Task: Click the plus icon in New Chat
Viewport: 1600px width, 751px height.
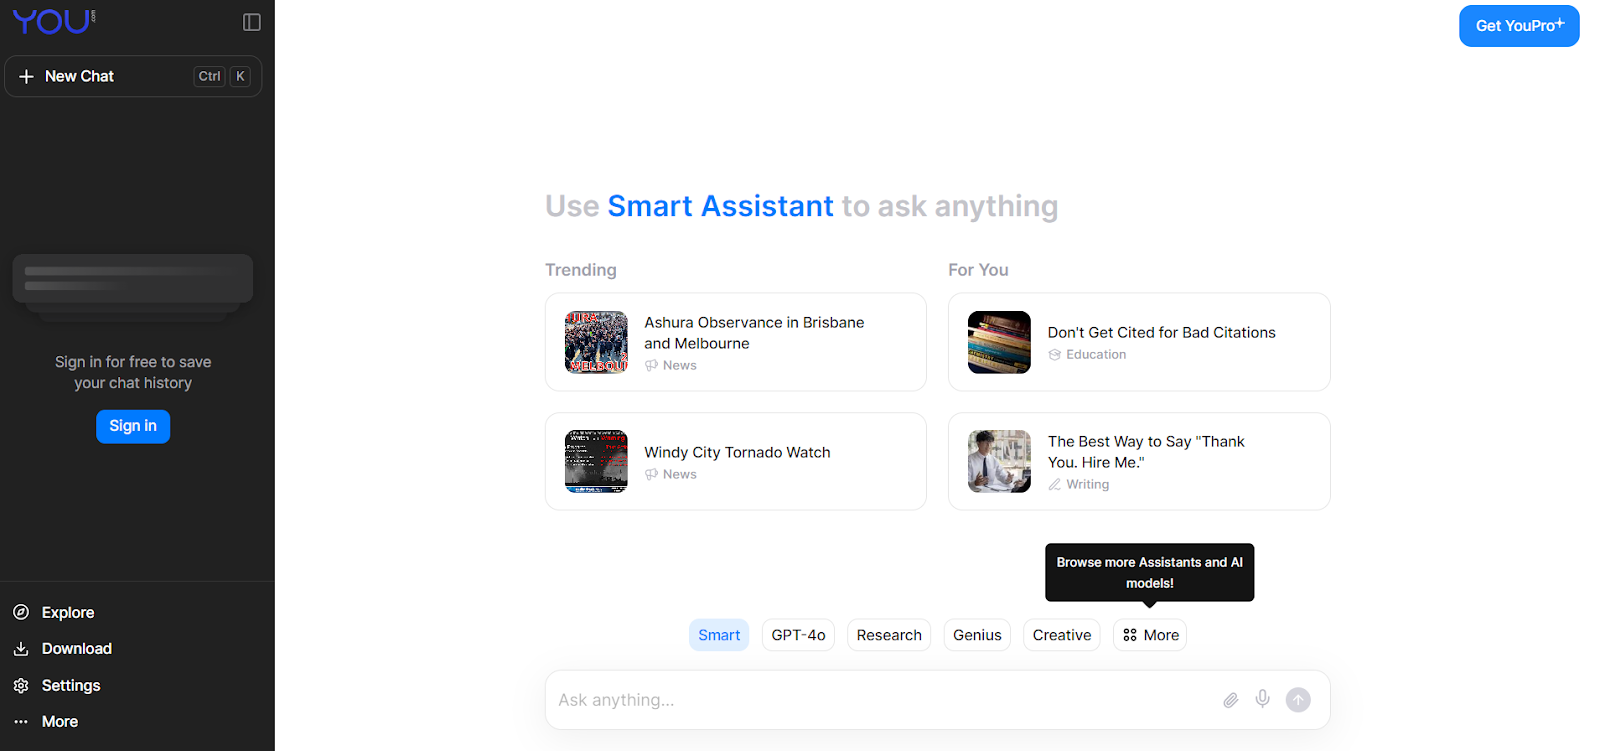Action: click(x=27, y=76)
